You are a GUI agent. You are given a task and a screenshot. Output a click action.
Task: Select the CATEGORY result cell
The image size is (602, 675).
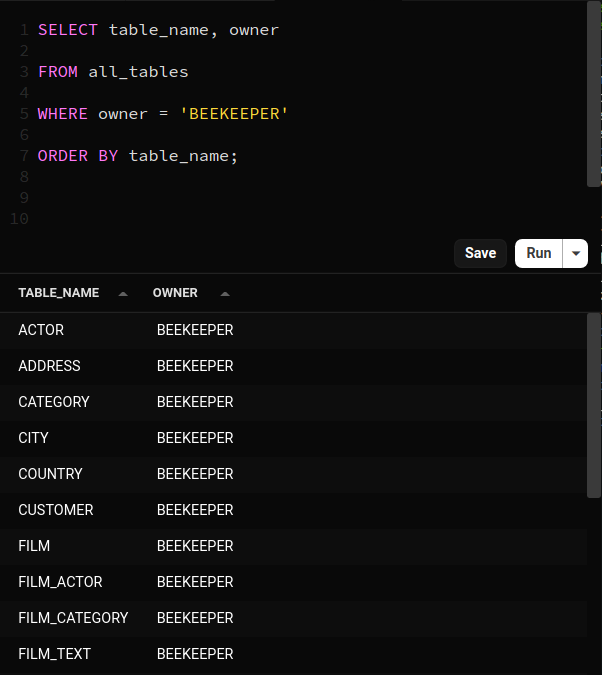coord(54,402)
